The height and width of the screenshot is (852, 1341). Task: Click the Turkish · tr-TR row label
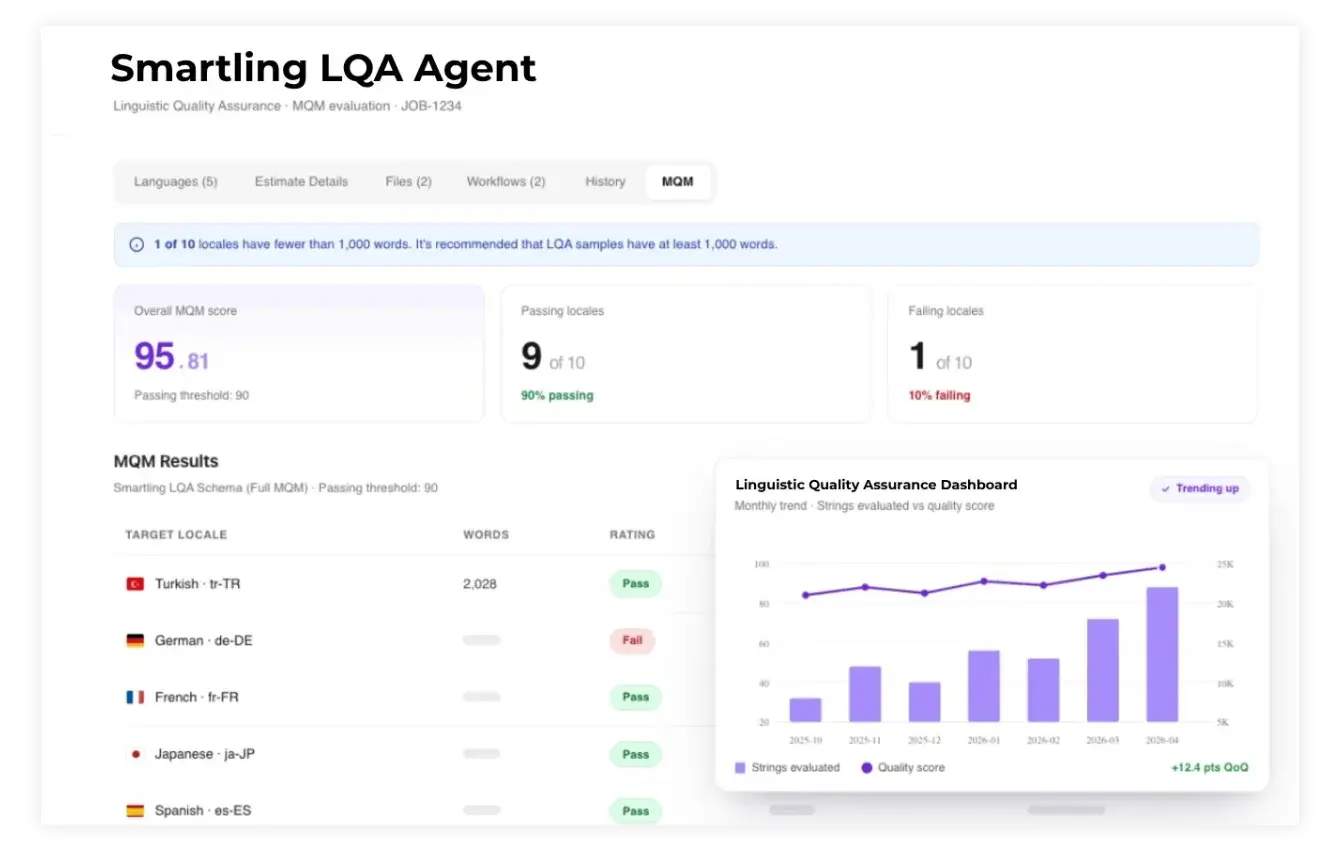click(197, 584)
